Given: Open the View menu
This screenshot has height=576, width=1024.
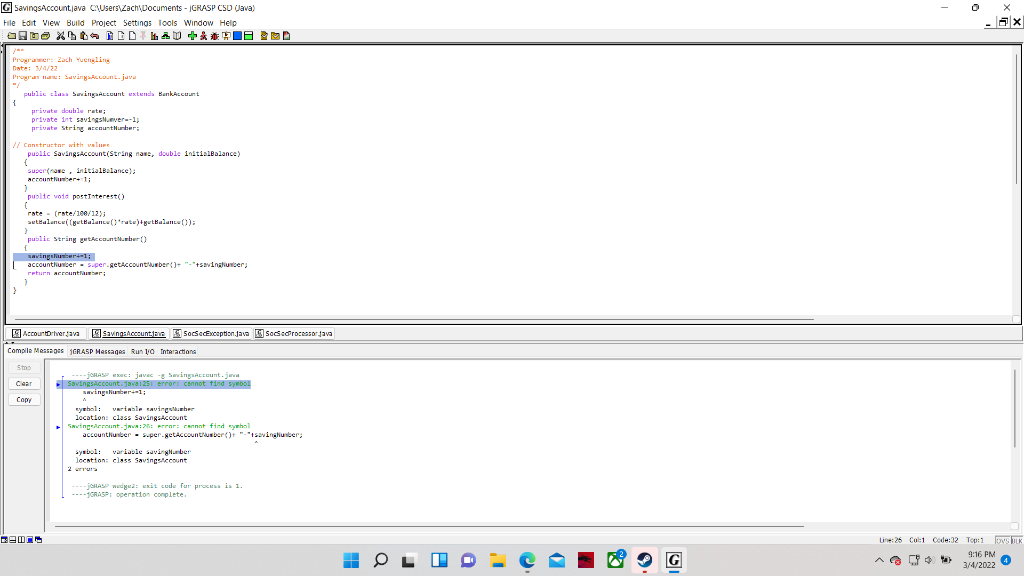Looking at the screenshot, I should click(51, 23).
